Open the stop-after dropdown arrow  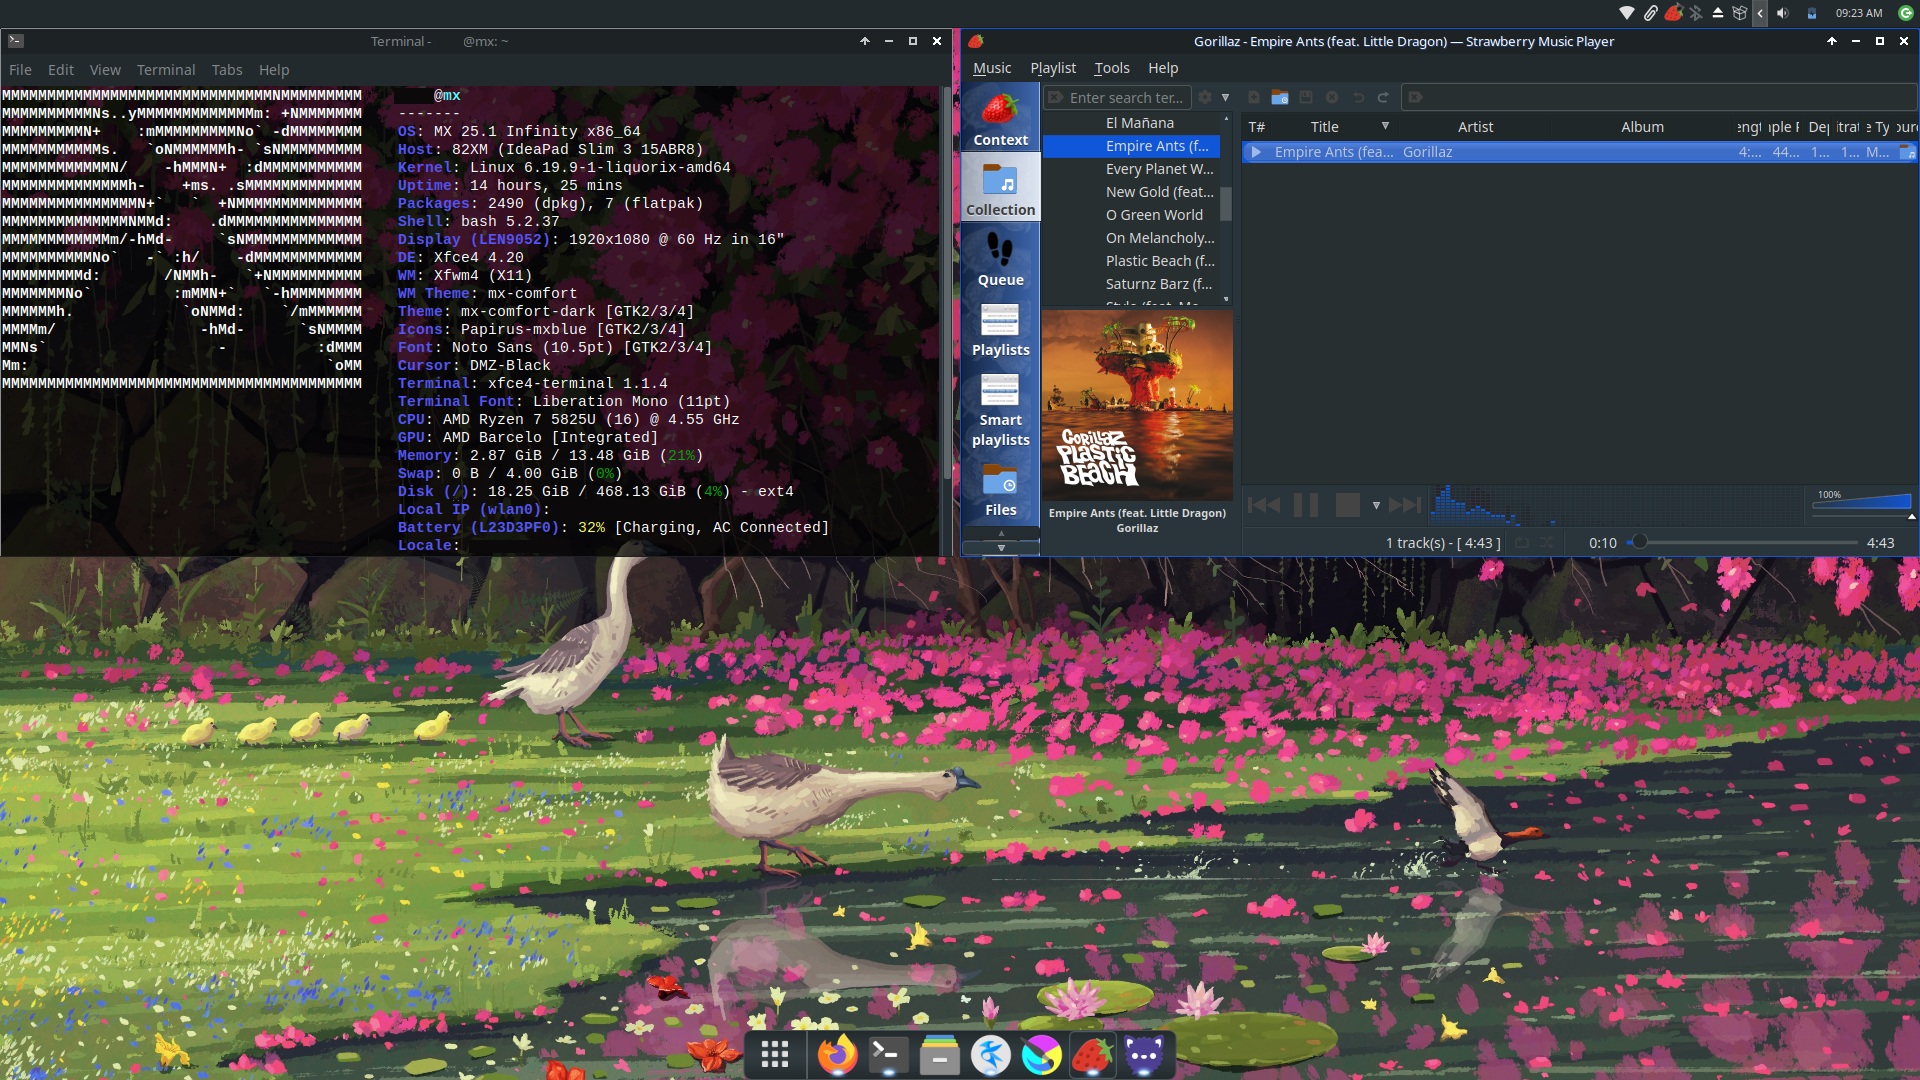coord(1376,506)
